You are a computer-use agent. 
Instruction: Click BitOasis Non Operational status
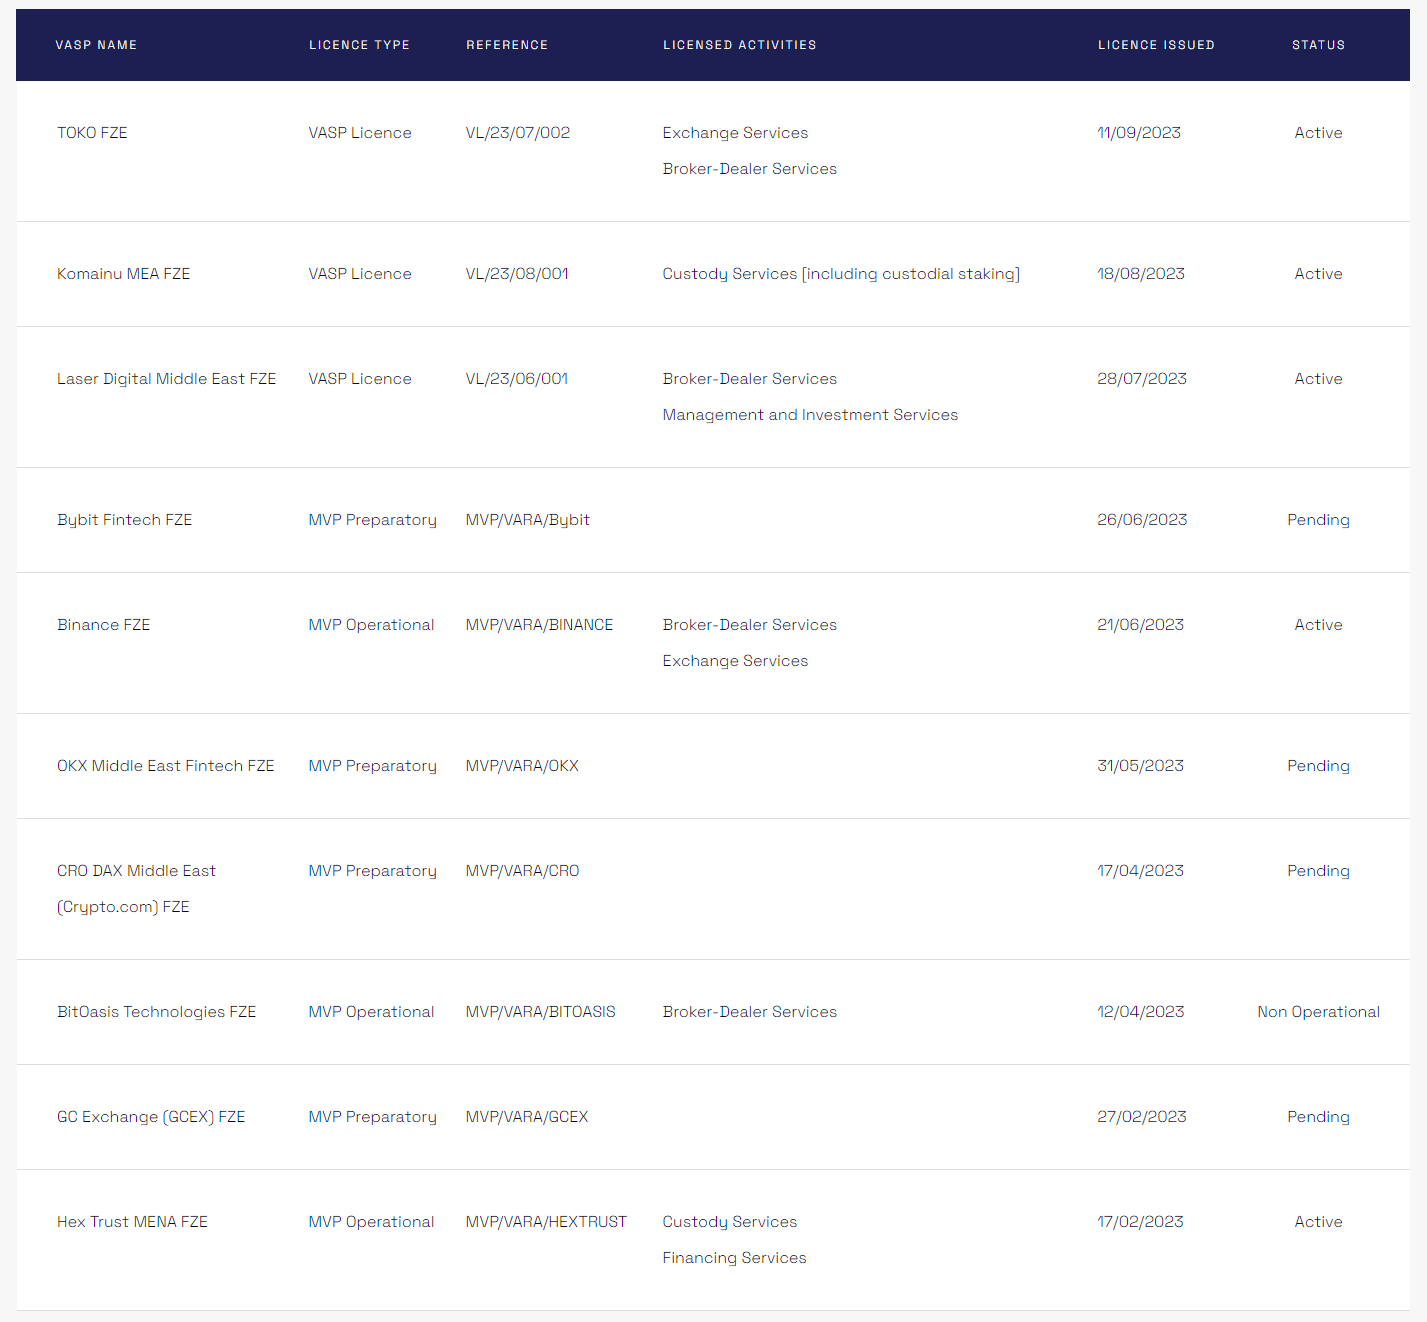(x=1318, y=1012)
